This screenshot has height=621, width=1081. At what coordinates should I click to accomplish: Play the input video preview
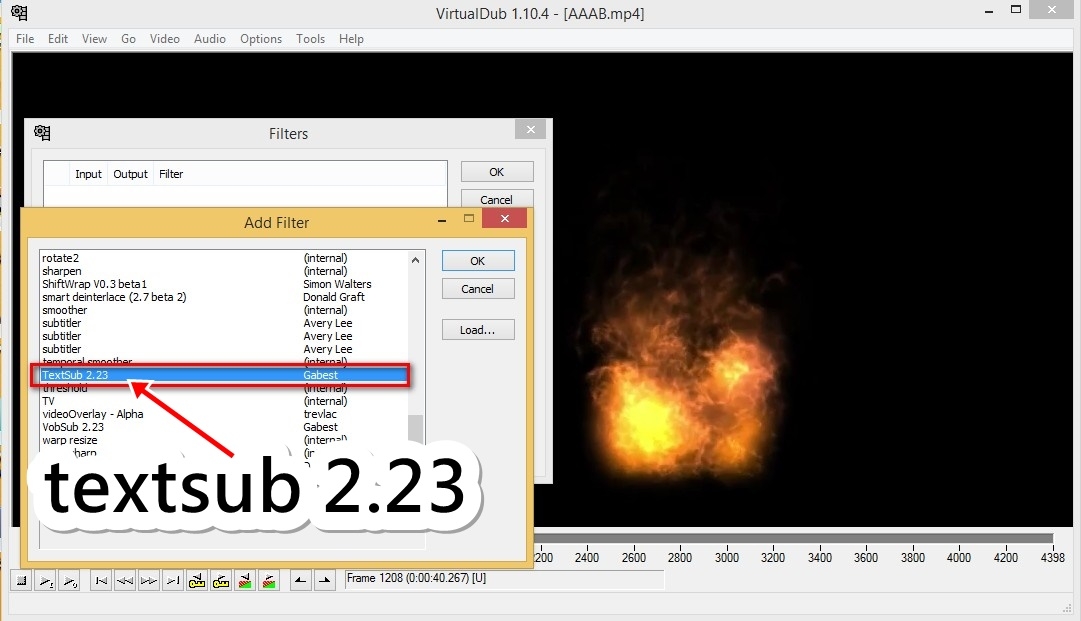pyautogui.click(x=46, y=581)
